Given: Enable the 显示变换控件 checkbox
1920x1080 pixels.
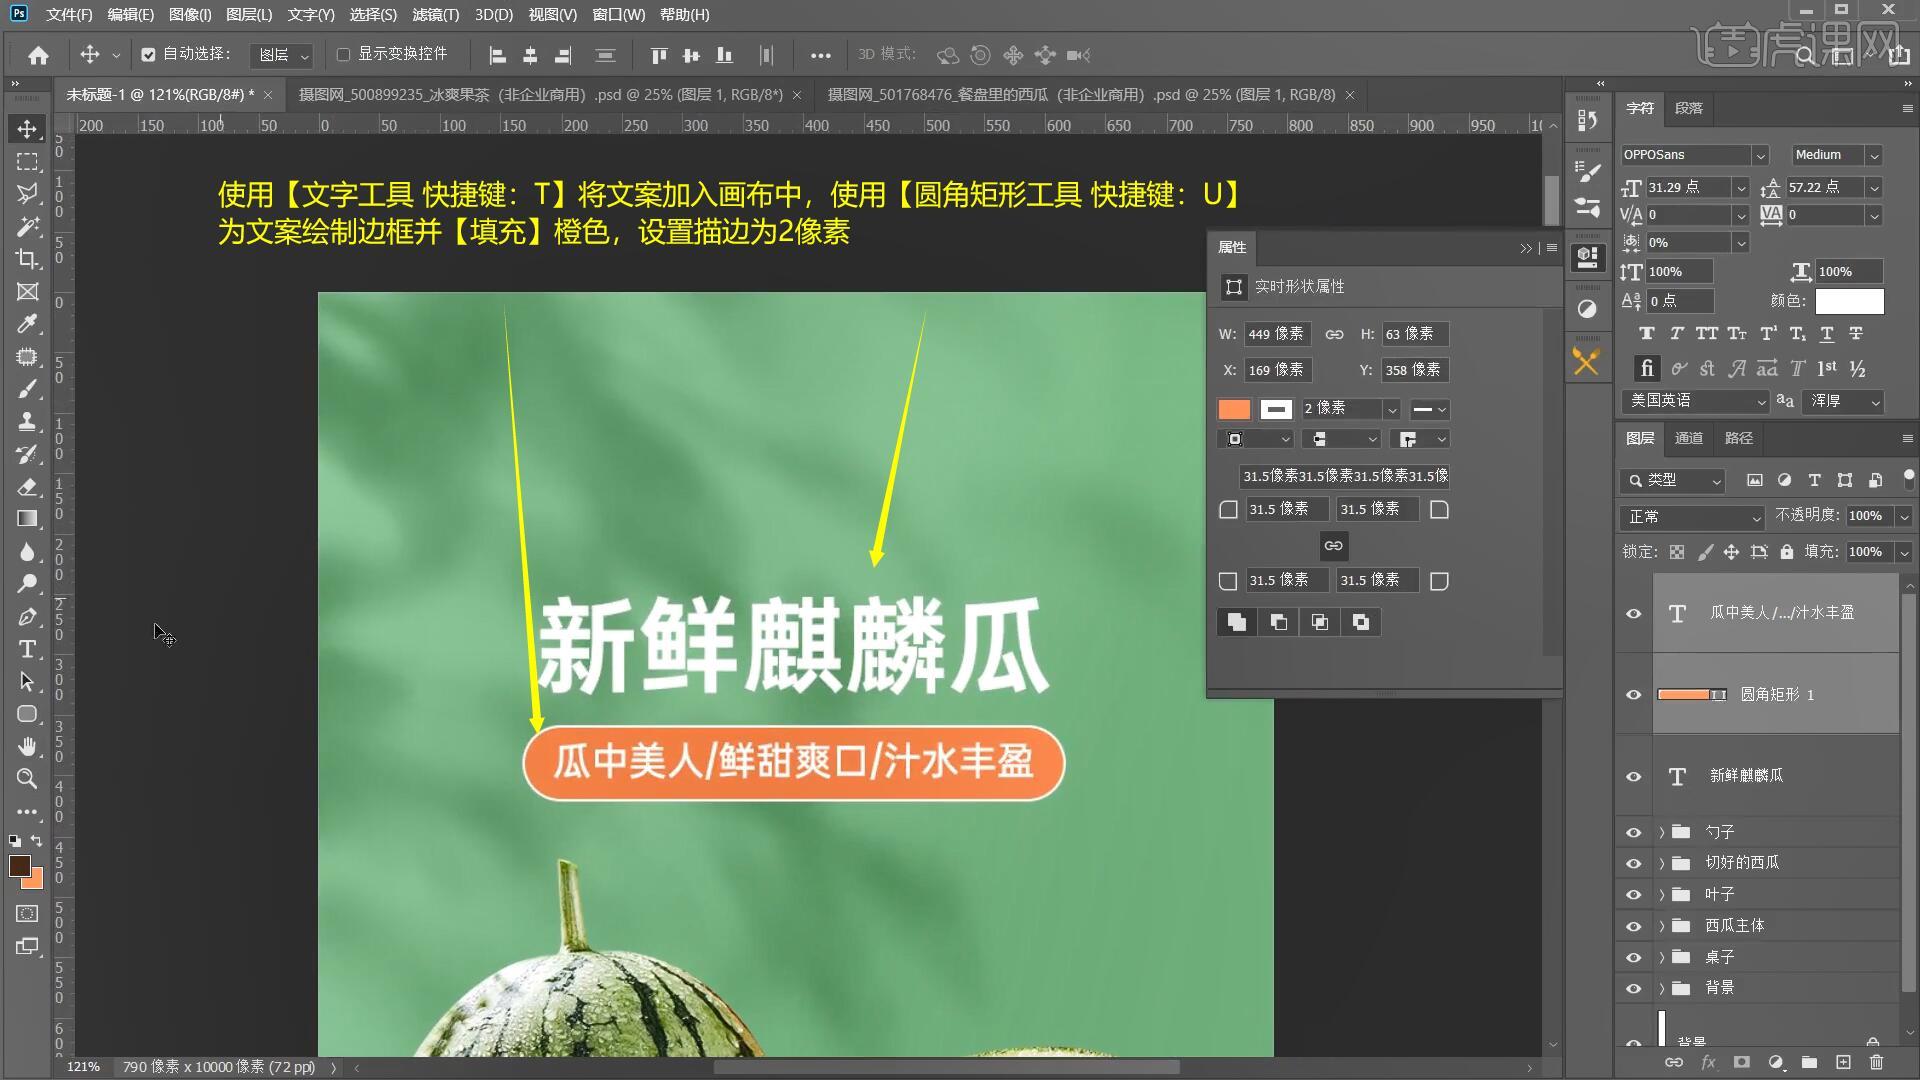Looking at the screenshot, I should (x=343, y=55).
